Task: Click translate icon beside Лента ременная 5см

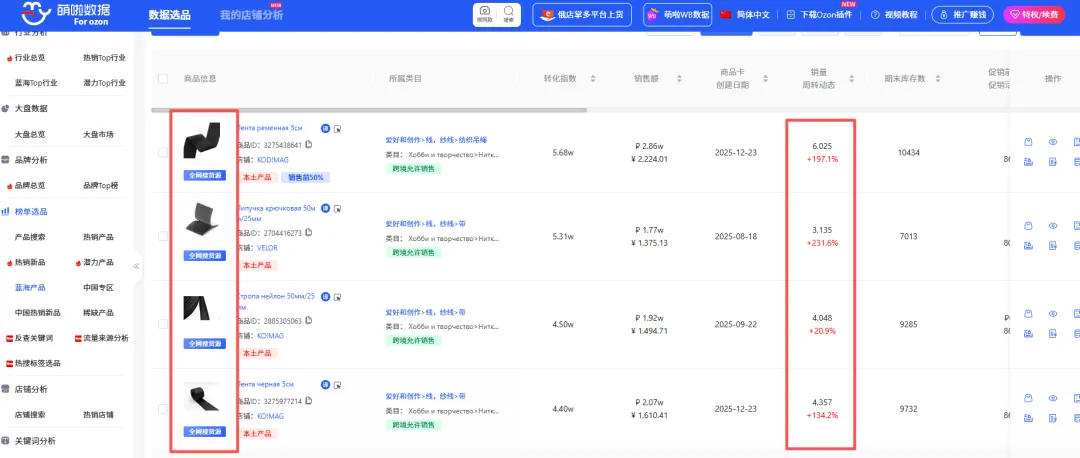Action: (x=325, y=129)
